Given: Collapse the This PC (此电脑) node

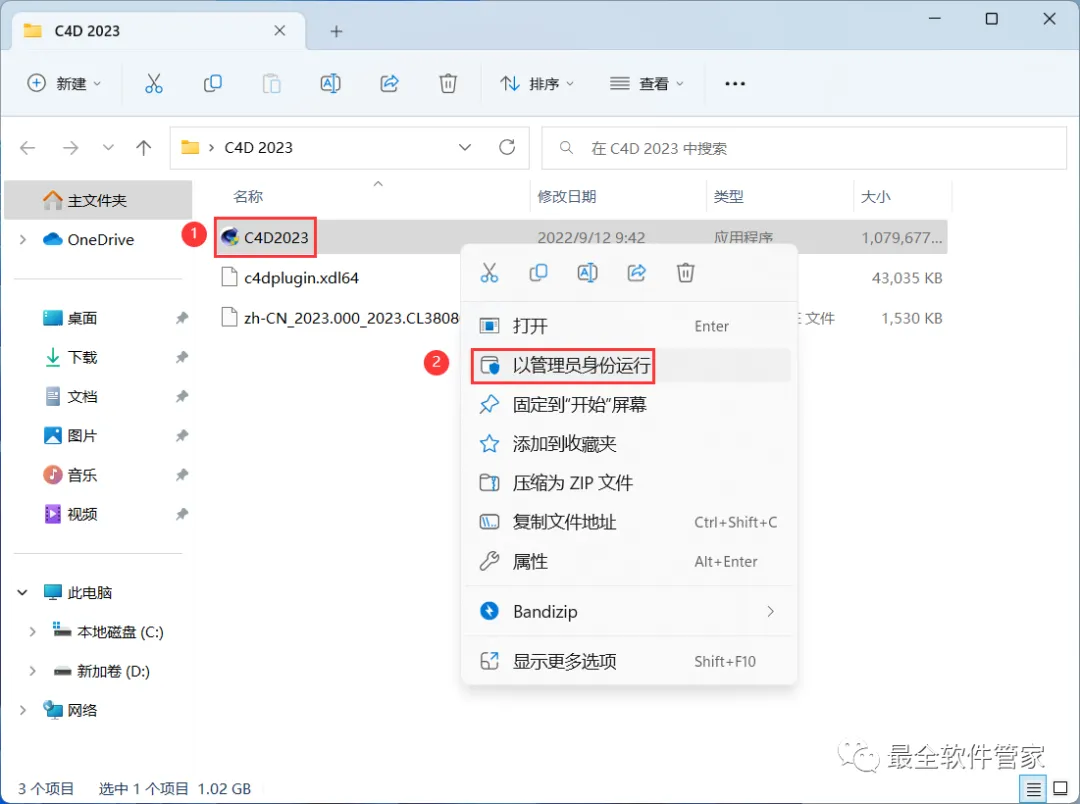Looking at the screenshot, I should (x=23, y=592).
